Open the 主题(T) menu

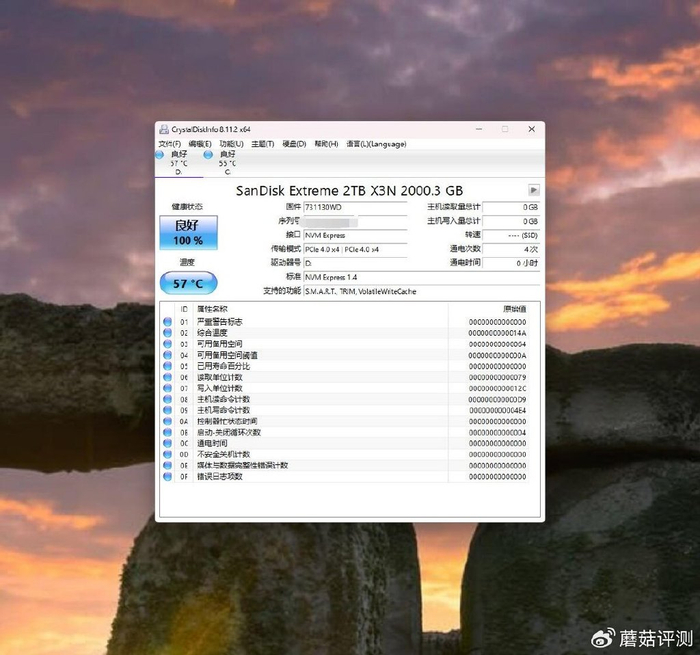point(262,144)
